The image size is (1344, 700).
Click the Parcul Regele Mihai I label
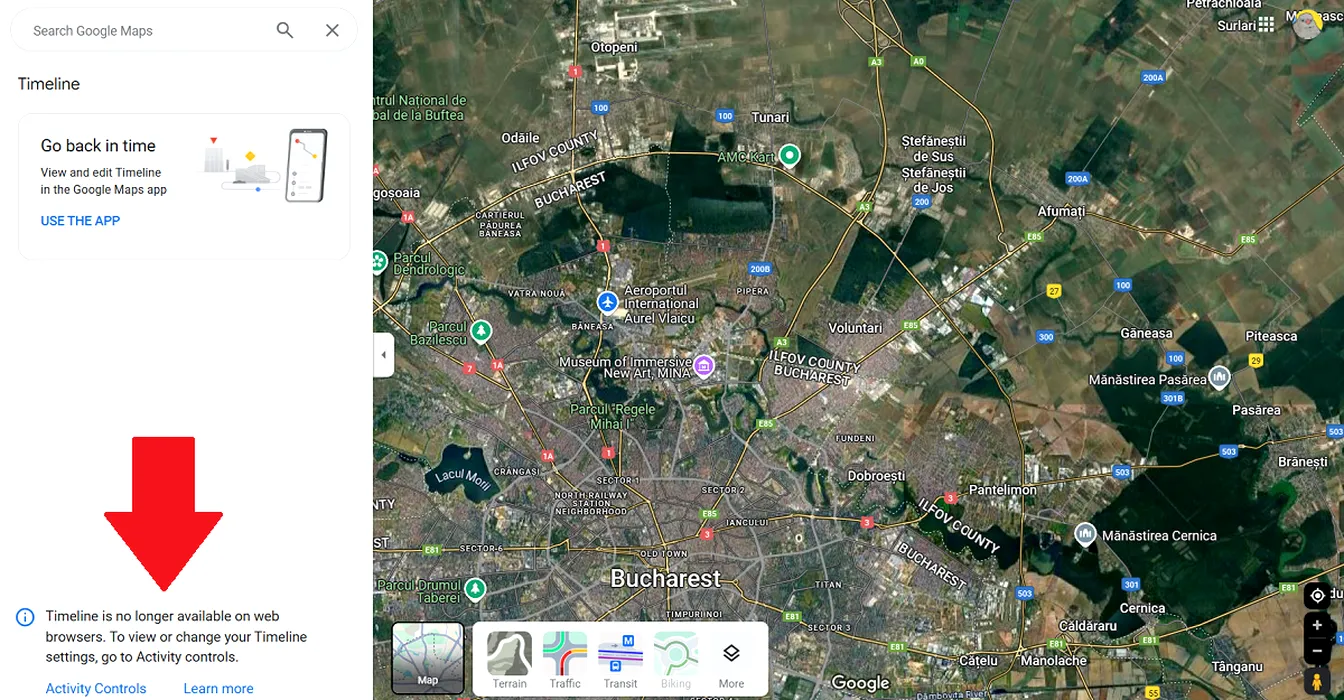point(613,416)
